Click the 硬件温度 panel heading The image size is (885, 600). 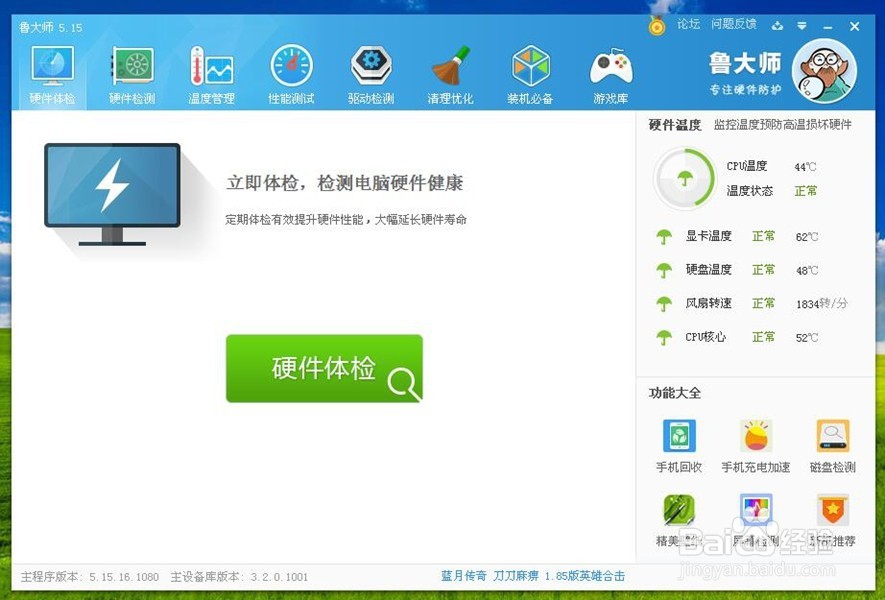coord(674,125)
